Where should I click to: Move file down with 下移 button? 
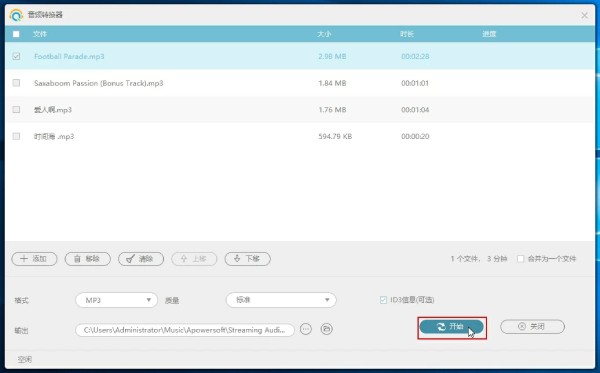point(248,259)
